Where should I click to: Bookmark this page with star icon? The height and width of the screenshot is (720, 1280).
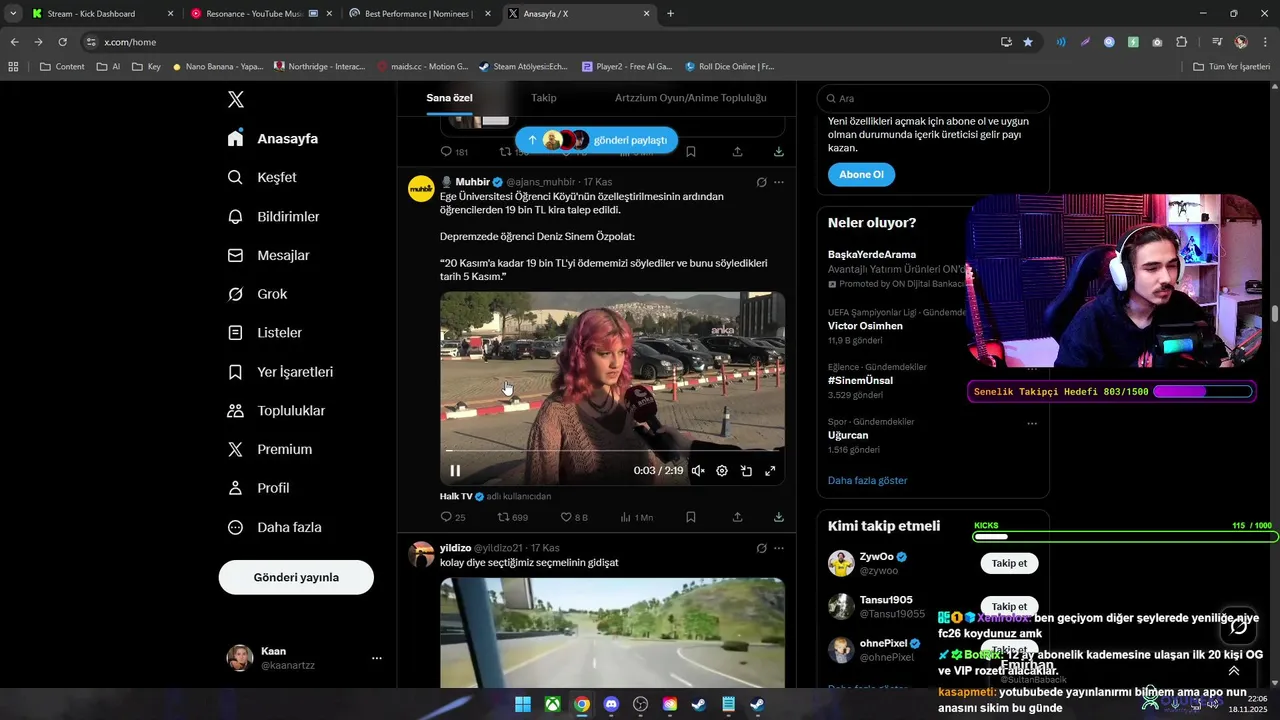point(1028,42)
